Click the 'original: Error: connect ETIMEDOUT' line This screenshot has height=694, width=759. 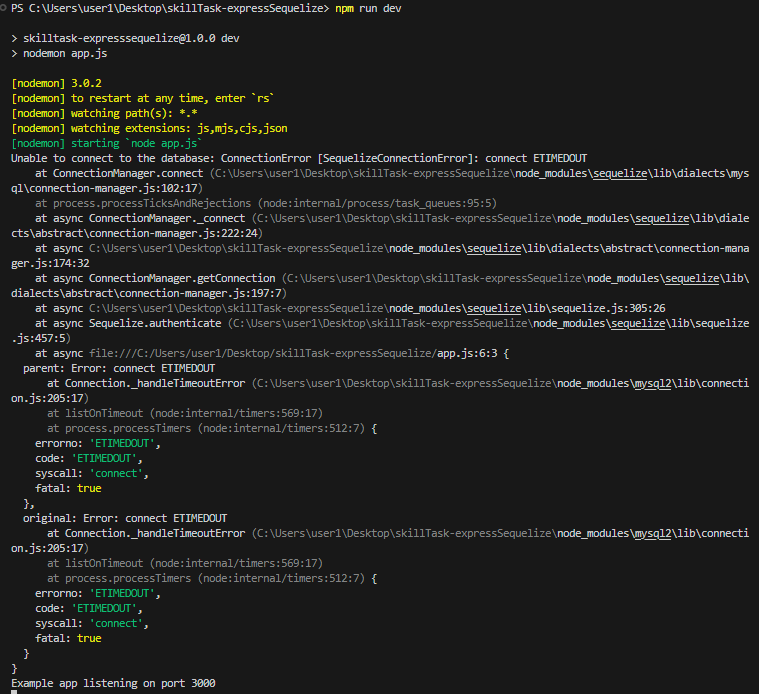click(x=125, y=518)
